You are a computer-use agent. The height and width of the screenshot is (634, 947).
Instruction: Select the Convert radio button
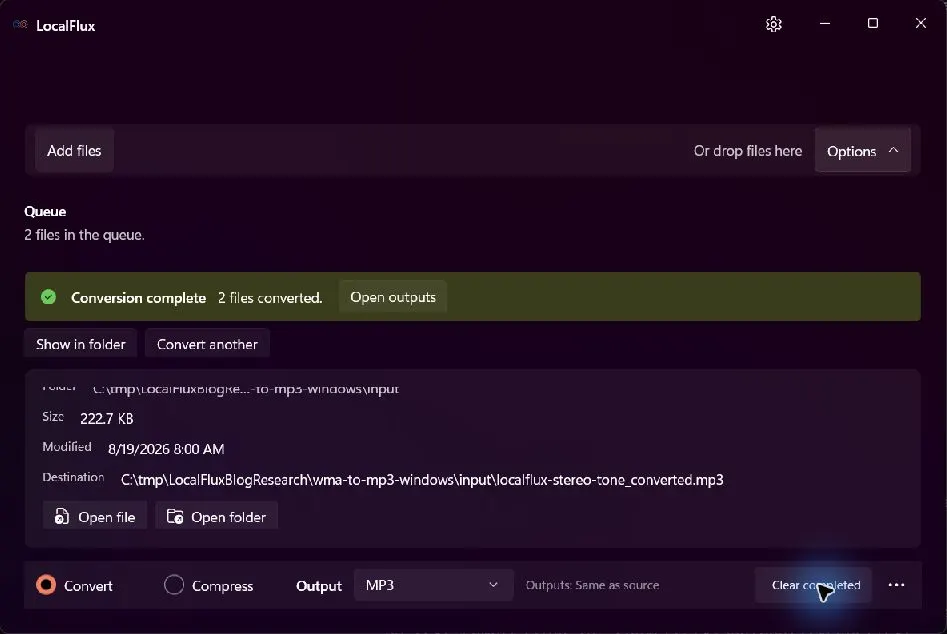click(x=46, y=584)
